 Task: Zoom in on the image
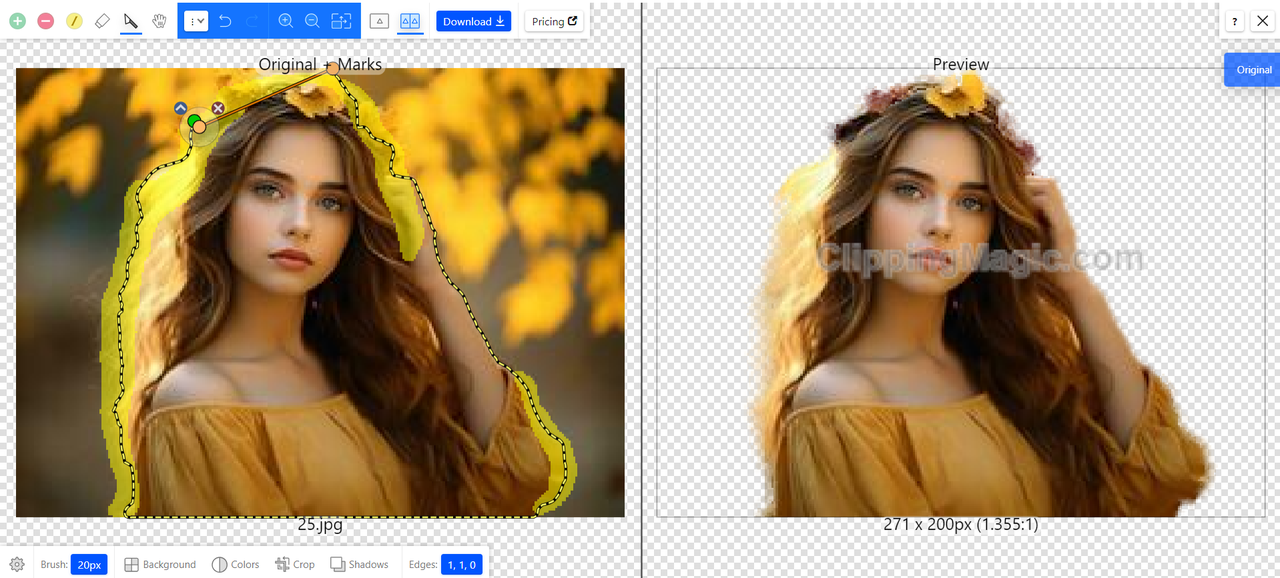[285, 21]
